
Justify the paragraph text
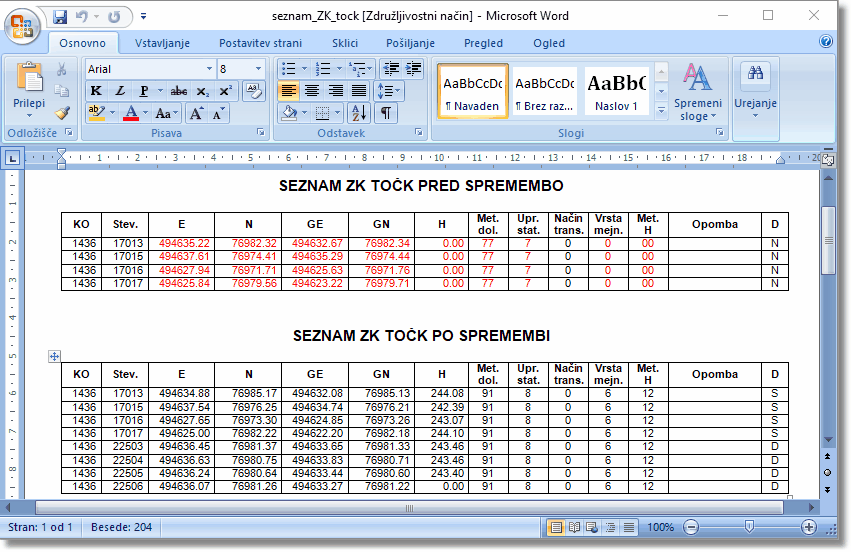point(359,91)
